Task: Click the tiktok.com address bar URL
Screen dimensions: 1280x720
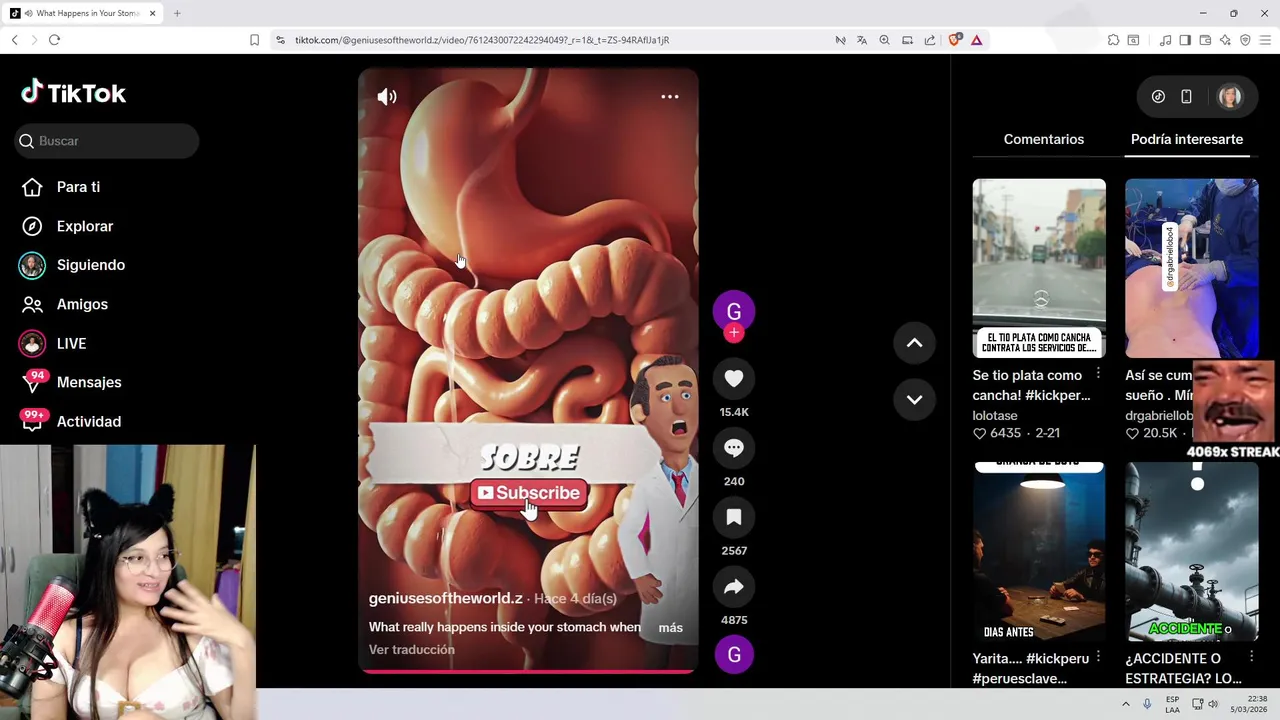Action: coord(482,40)
